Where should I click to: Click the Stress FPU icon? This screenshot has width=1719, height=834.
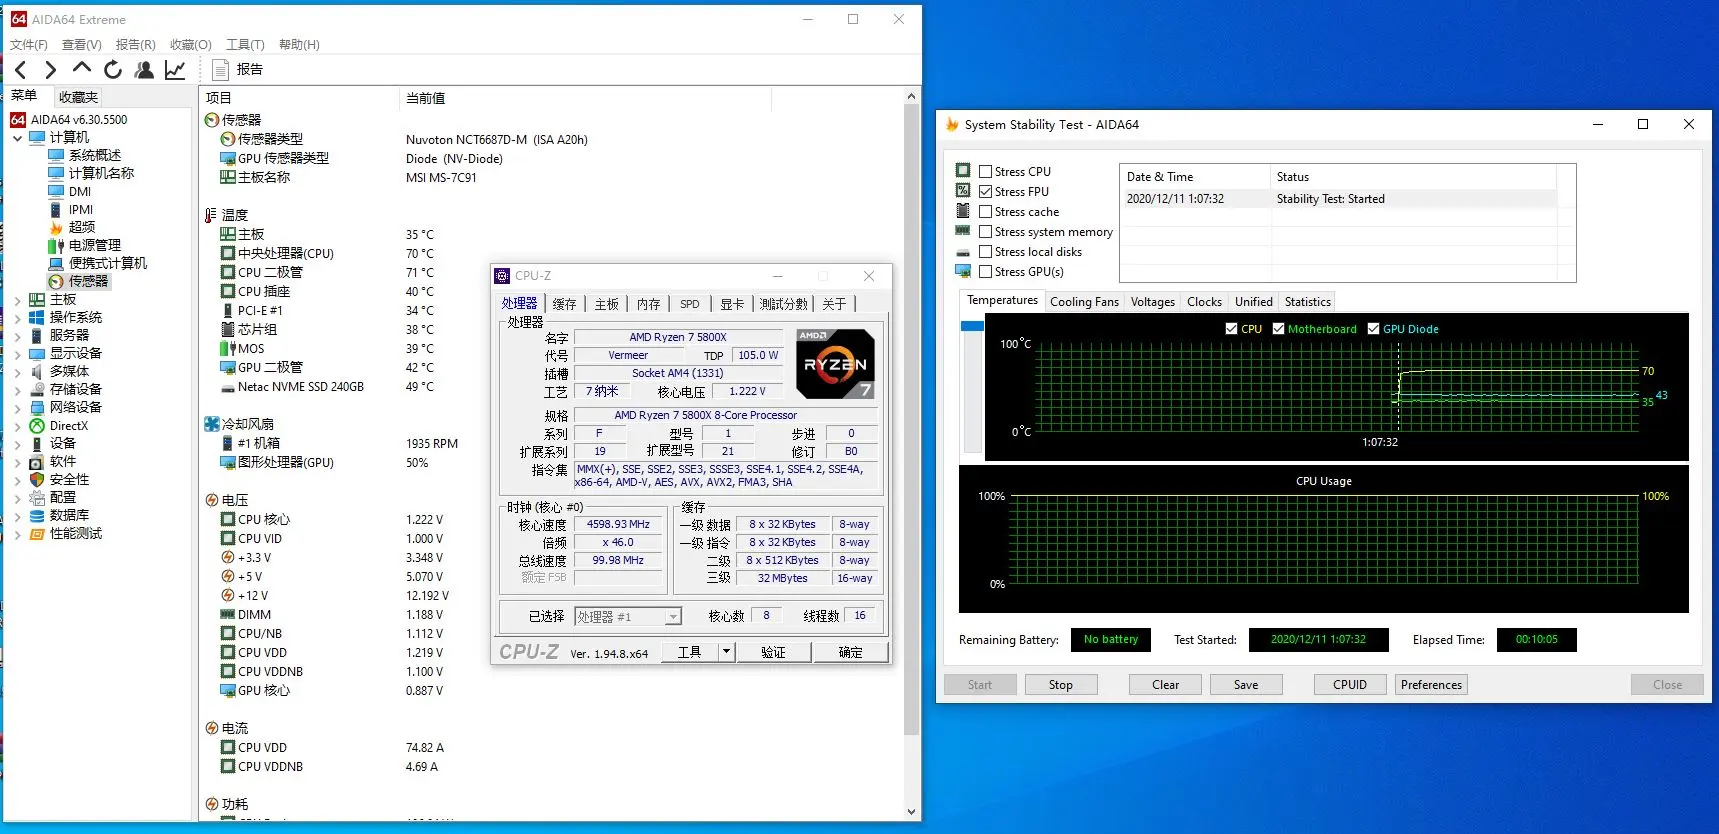click(x=963, y=191)
